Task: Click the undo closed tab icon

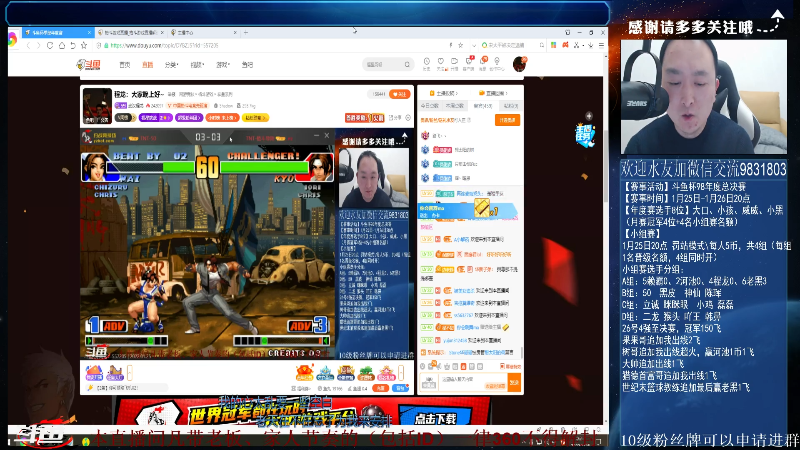Action: pos(73,45)
